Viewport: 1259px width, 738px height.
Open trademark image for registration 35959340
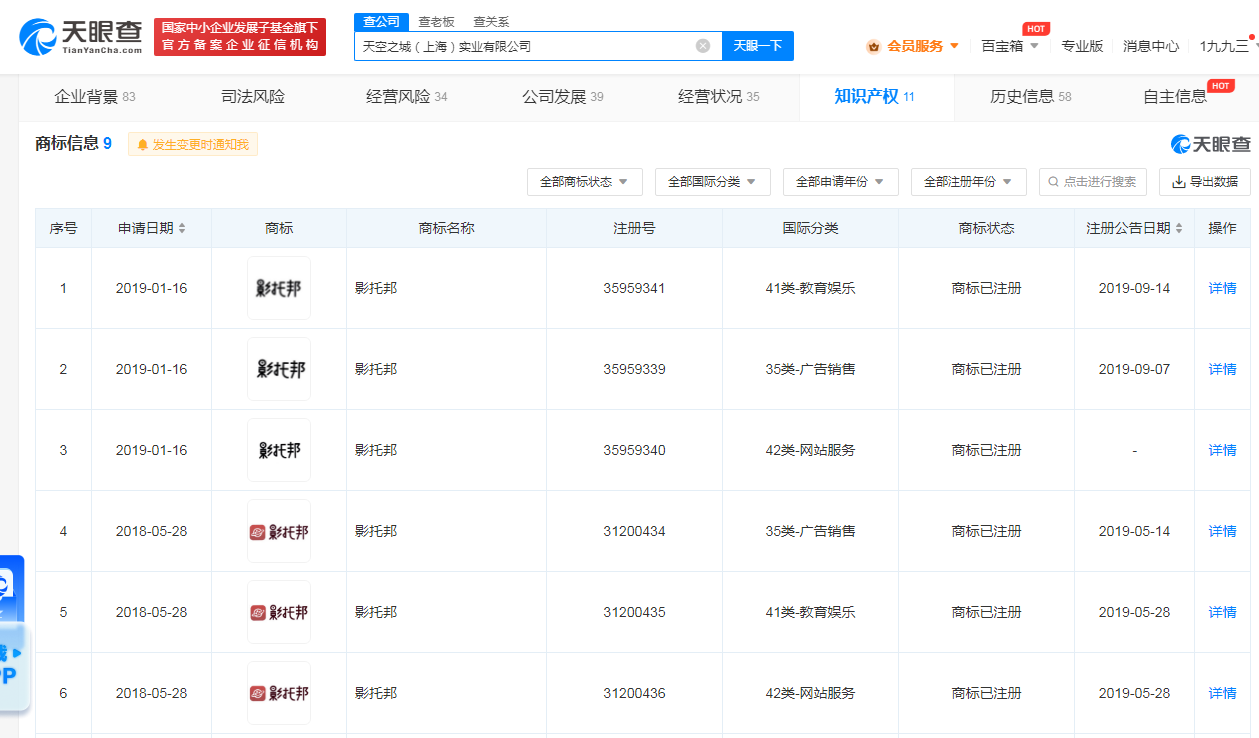[x=279, y=450]
